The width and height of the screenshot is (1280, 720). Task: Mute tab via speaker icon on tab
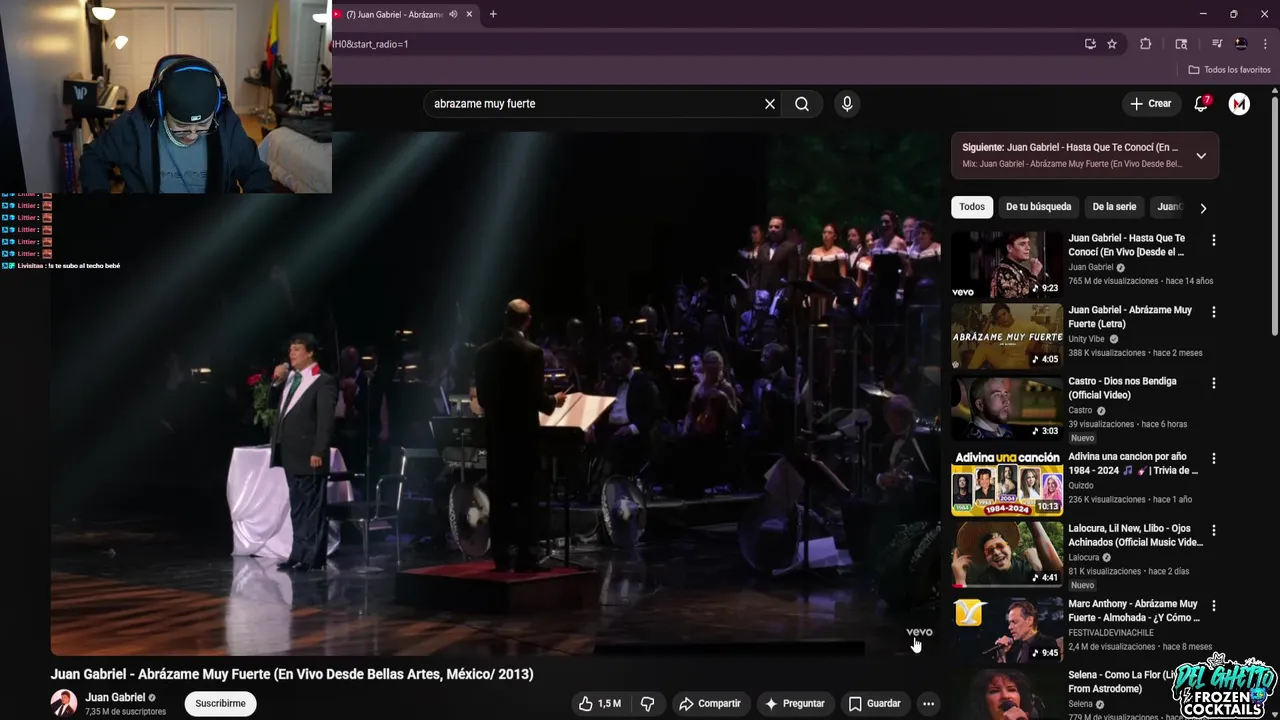(x=453, y=14)
